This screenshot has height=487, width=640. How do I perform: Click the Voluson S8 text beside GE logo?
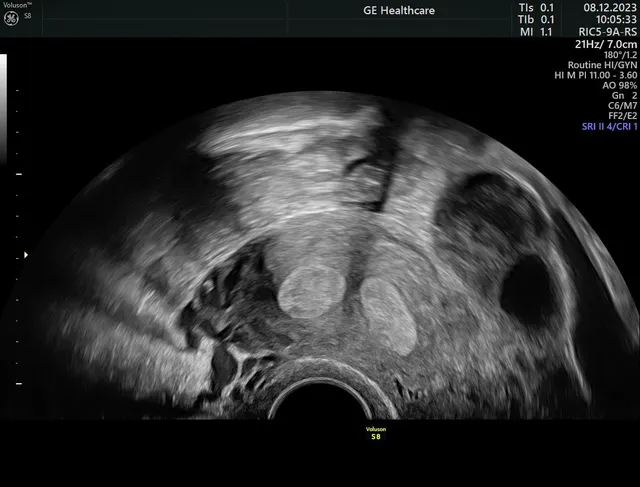[x=22, y=5]
